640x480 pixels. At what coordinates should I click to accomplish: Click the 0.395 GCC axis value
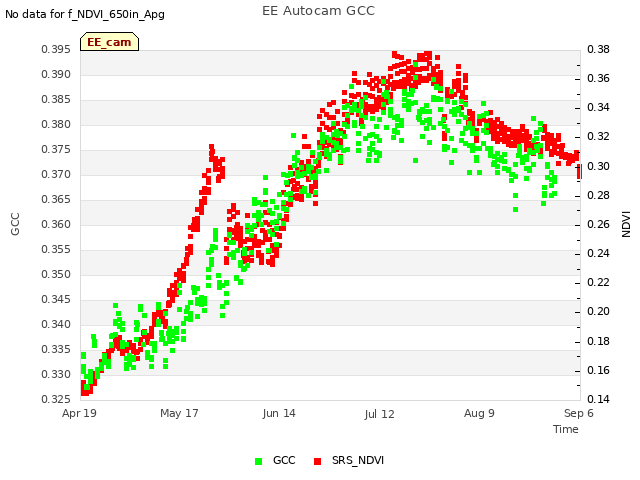56,49
